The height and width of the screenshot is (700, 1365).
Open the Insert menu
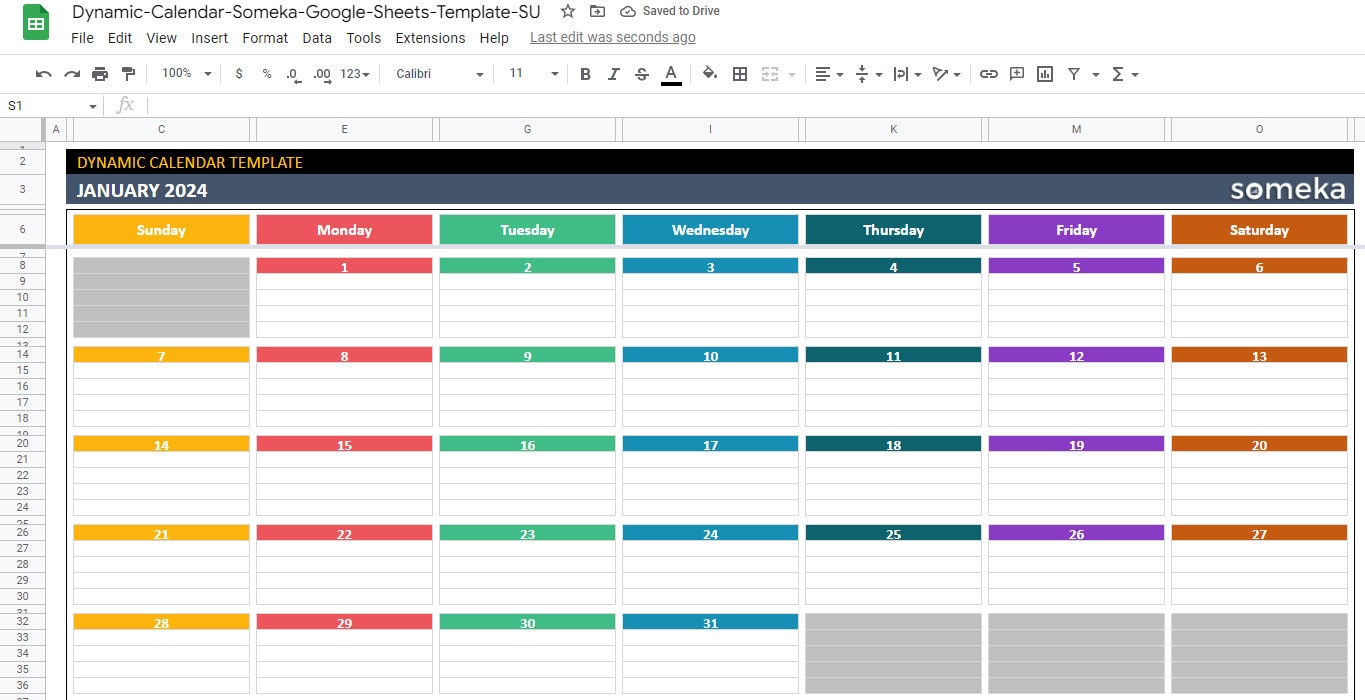[210, 38]
